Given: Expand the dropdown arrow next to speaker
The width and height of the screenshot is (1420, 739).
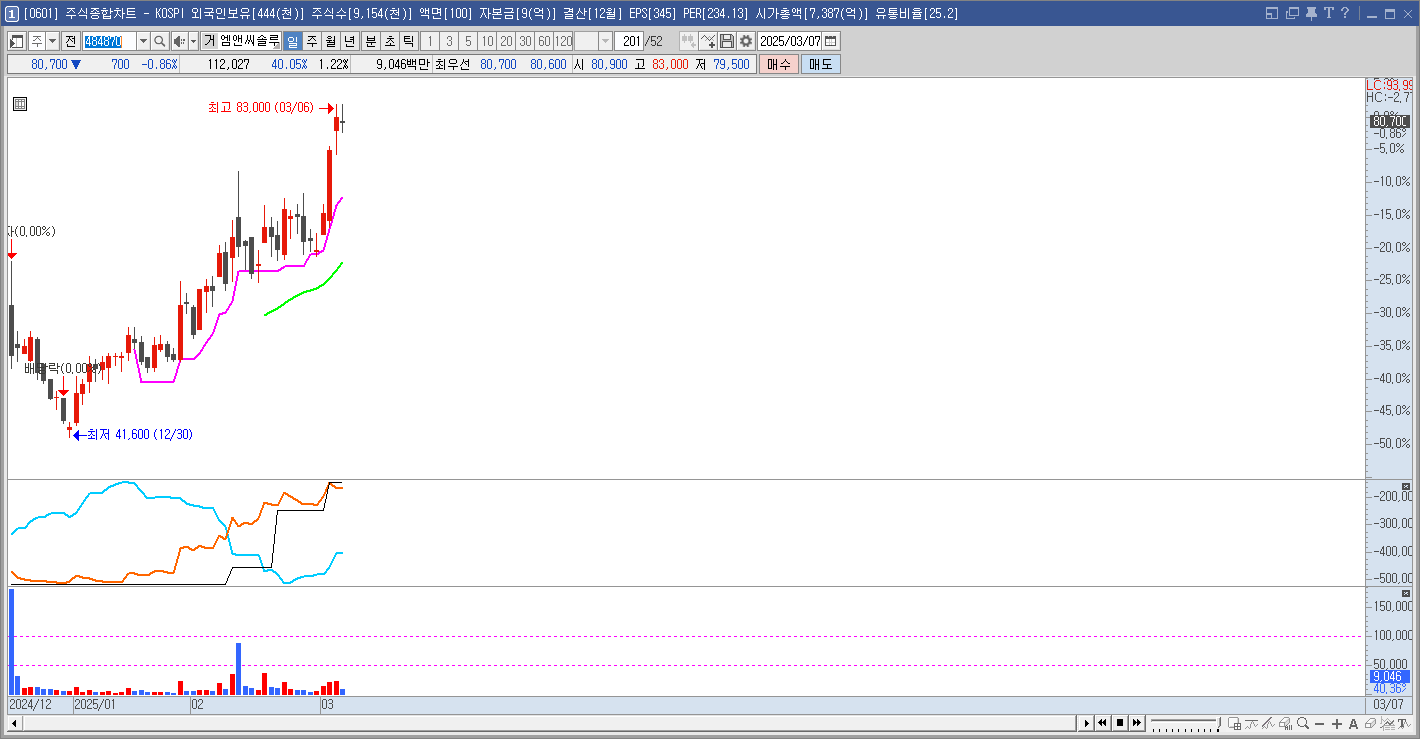Looking at the screenshot, I should point(193,41).
